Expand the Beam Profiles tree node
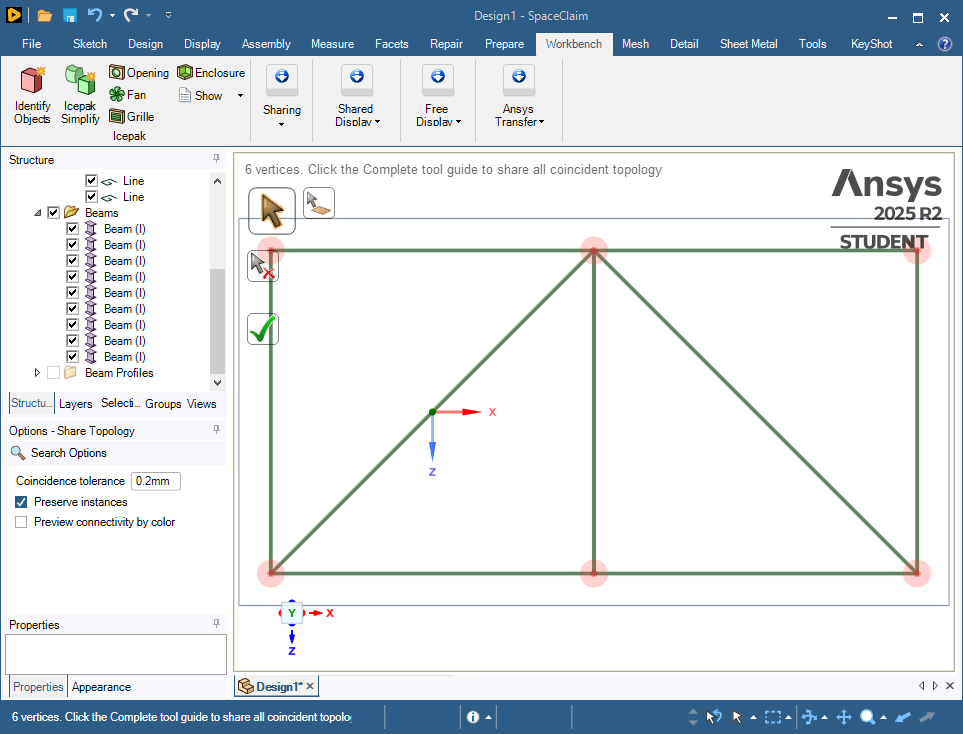 click(x=38, y=373)
